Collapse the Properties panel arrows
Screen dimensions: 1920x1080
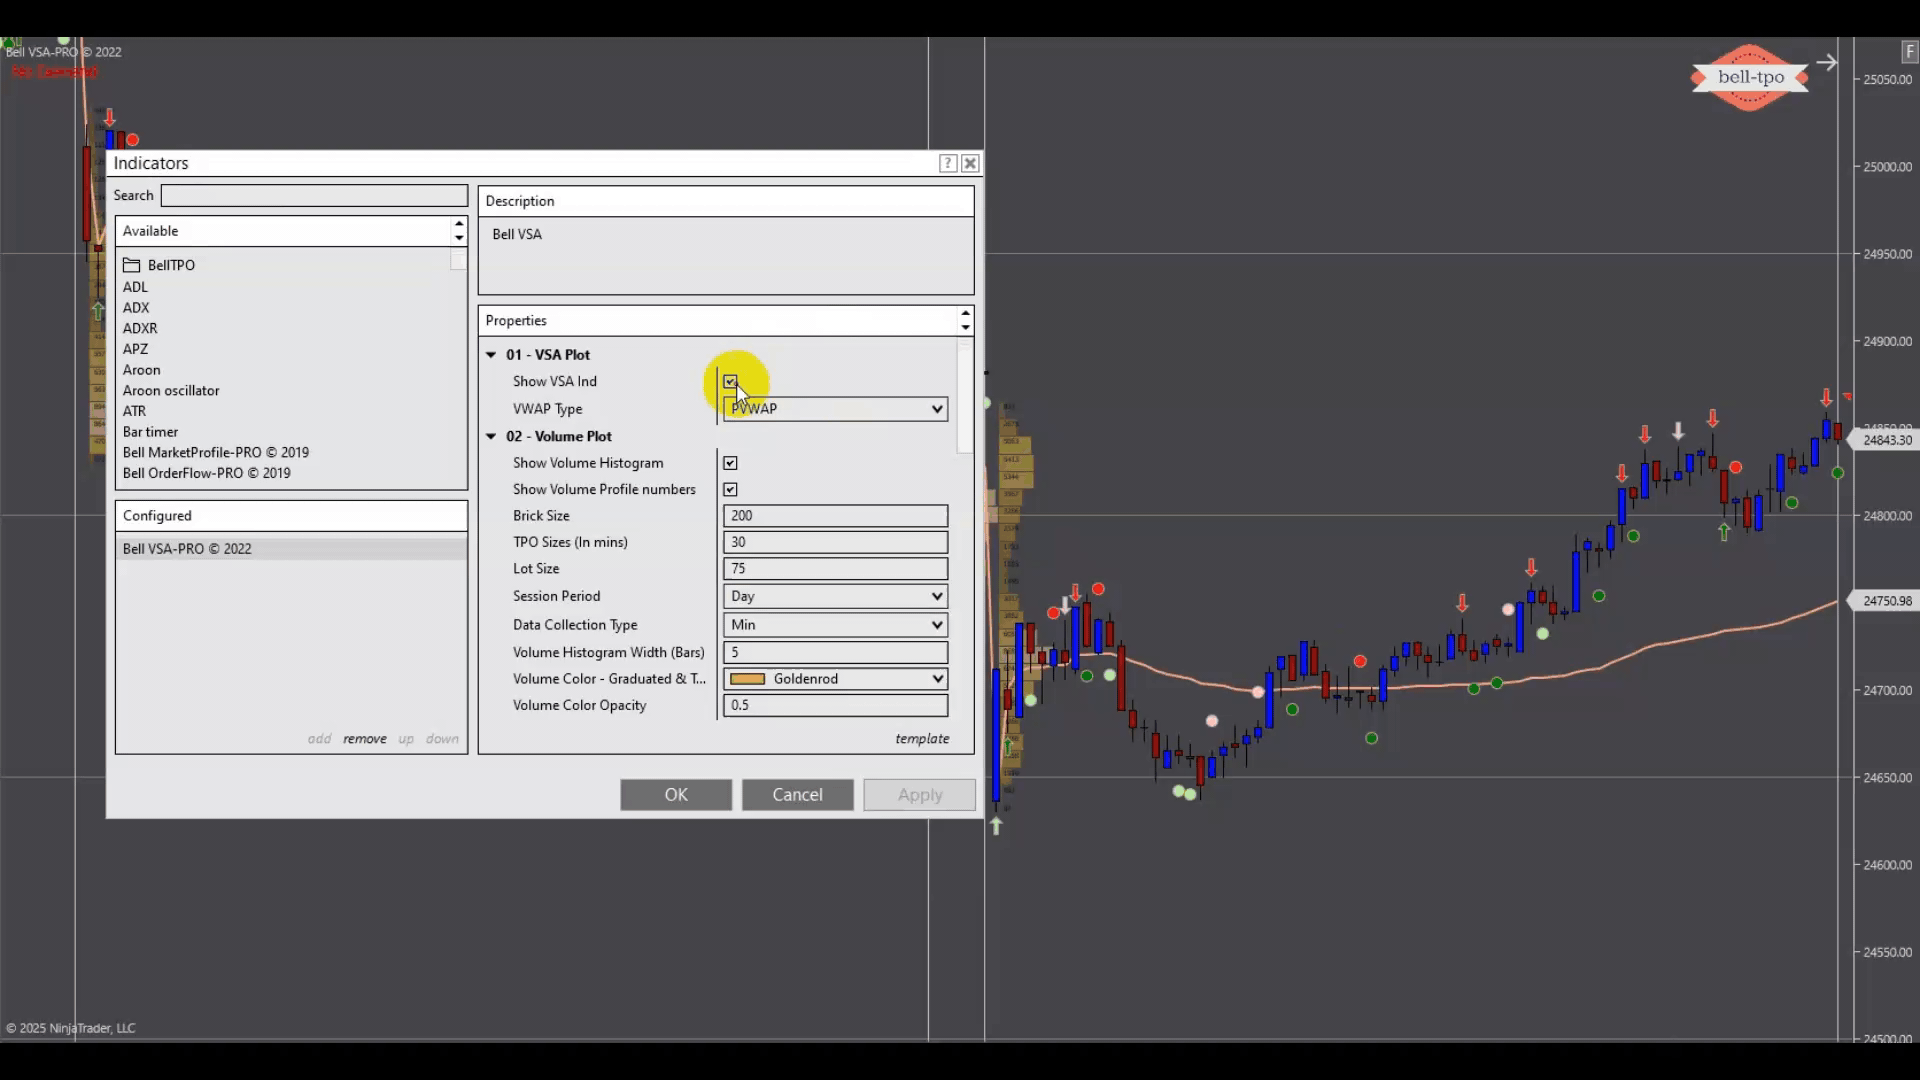tap(965, 320)
